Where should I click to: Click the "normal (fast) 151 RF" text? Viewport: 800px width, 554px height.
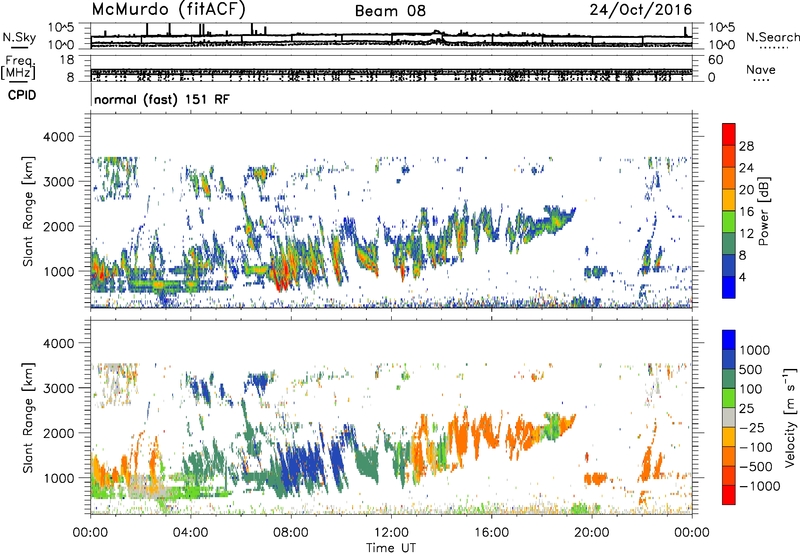click(x=162, y=99)
